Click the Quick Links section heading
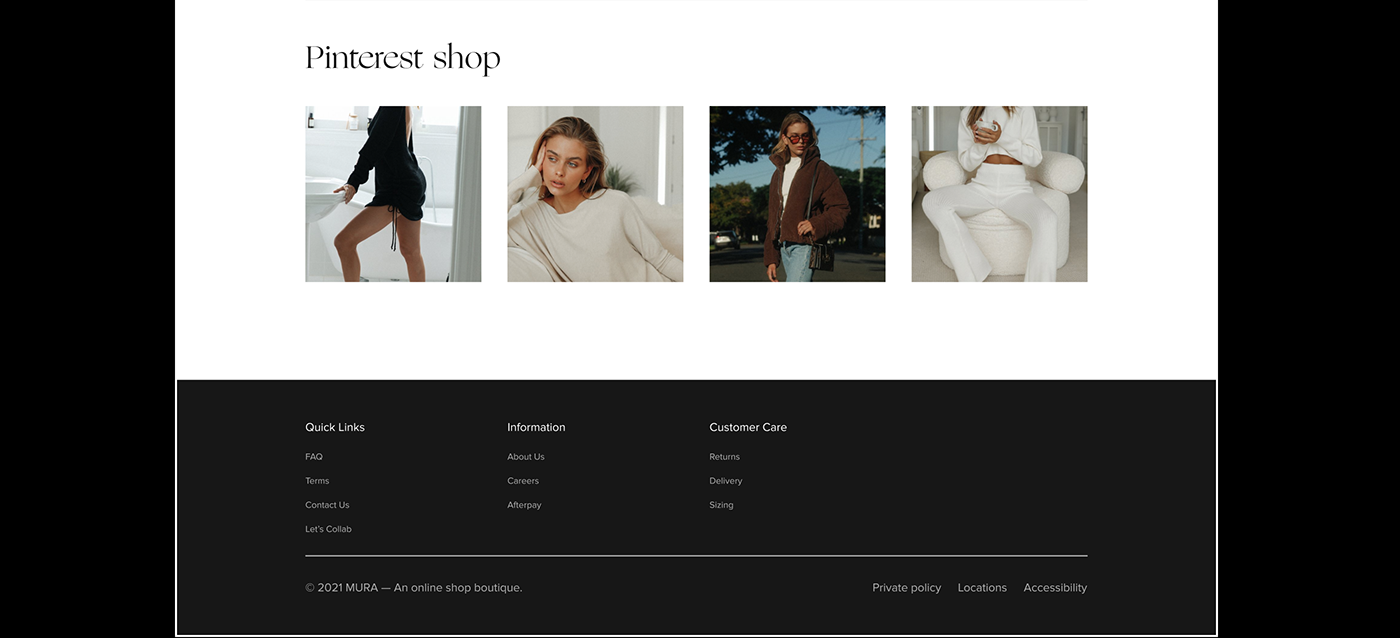Screen dimensions: 1400x638 (x=335, y=427)
